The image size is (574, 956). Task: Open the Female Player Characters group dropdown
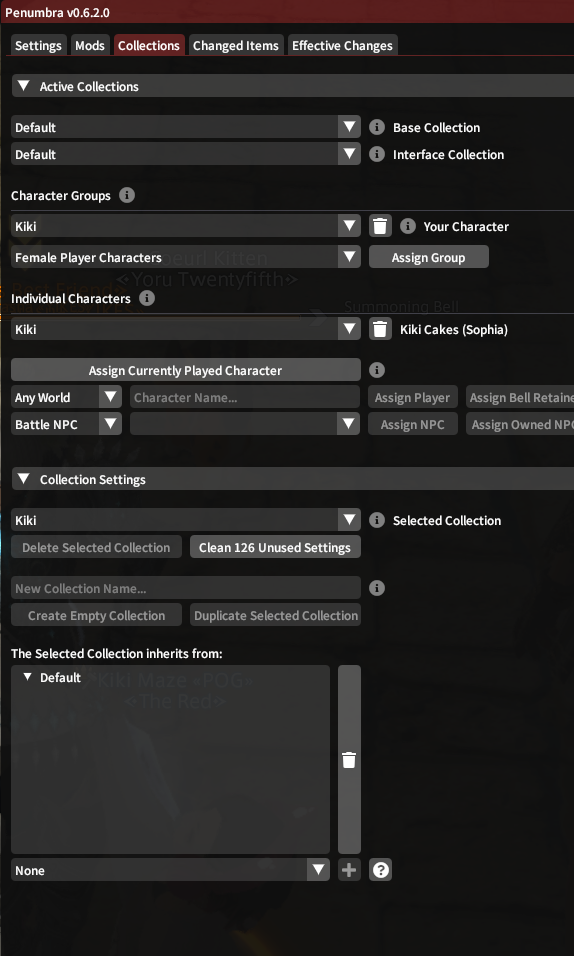click(x=186, y=257)
